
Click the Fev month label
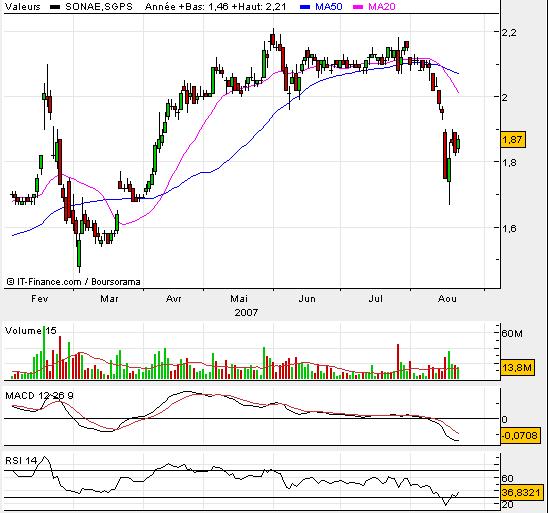tap(39, 299)
